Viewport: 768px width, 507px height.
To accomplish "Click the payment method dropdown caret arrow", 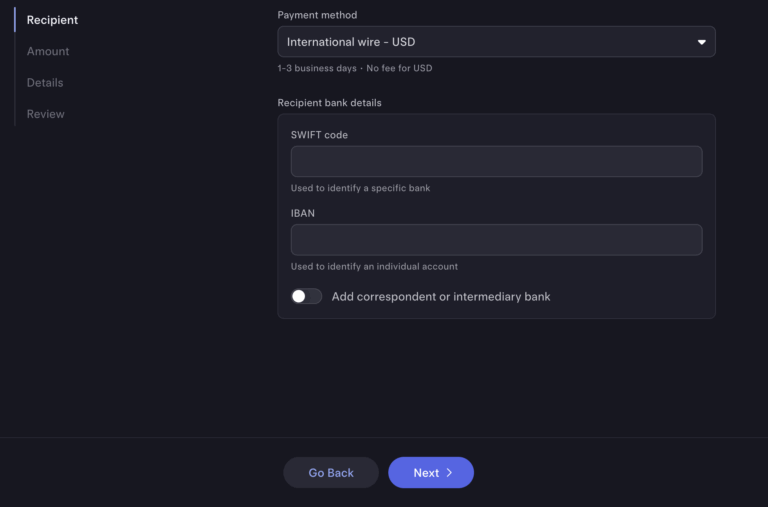I will pyautogui.click(x=701, y=42).
